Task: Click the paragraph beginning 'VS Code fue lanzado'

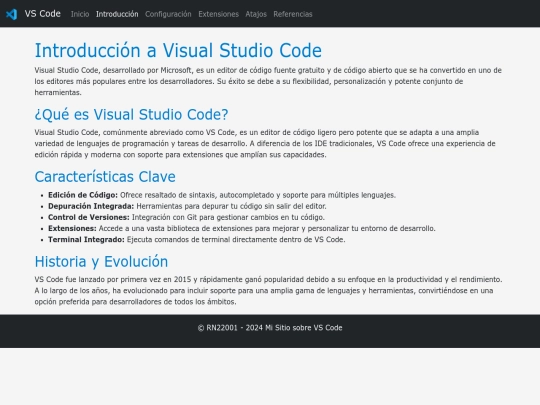Action: 268,290
